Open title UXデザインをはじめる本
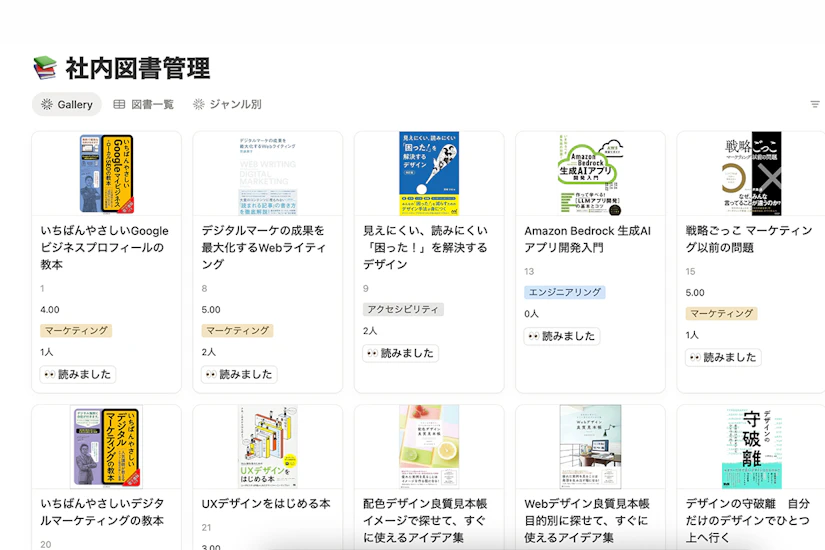Viewport: 825px width, 550px height. coord(266,504)
